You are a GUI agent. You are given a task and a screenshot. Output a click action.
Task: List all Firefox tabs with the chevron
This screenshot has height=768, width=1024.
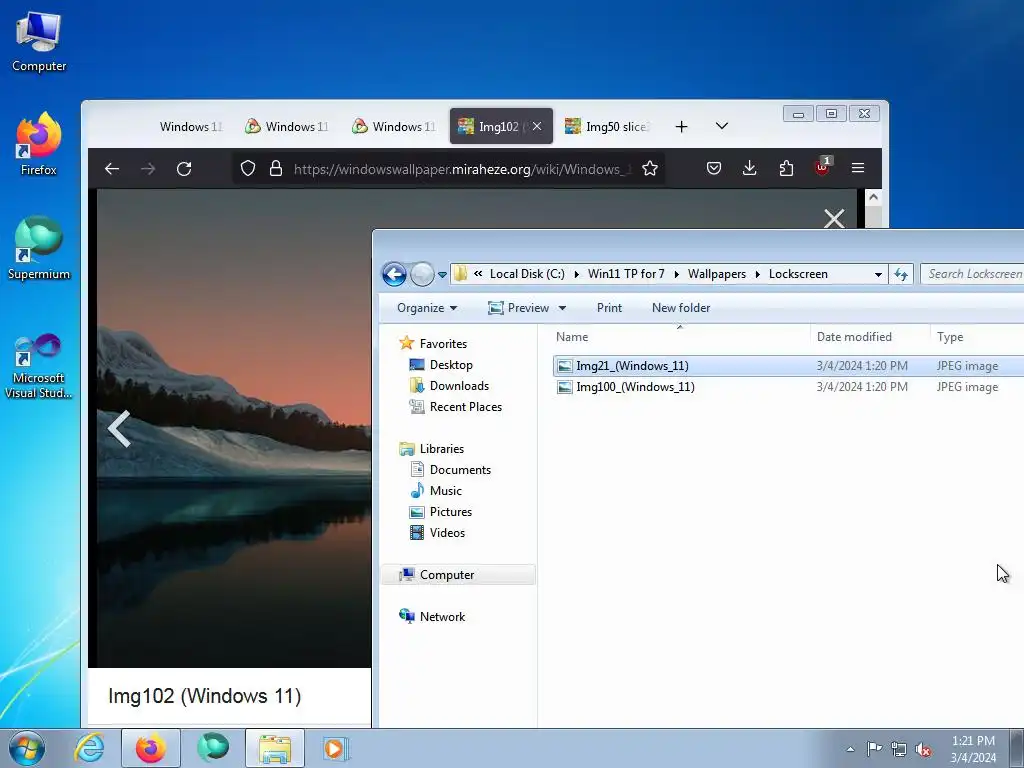pyautogui.click(x=722, y=126)
